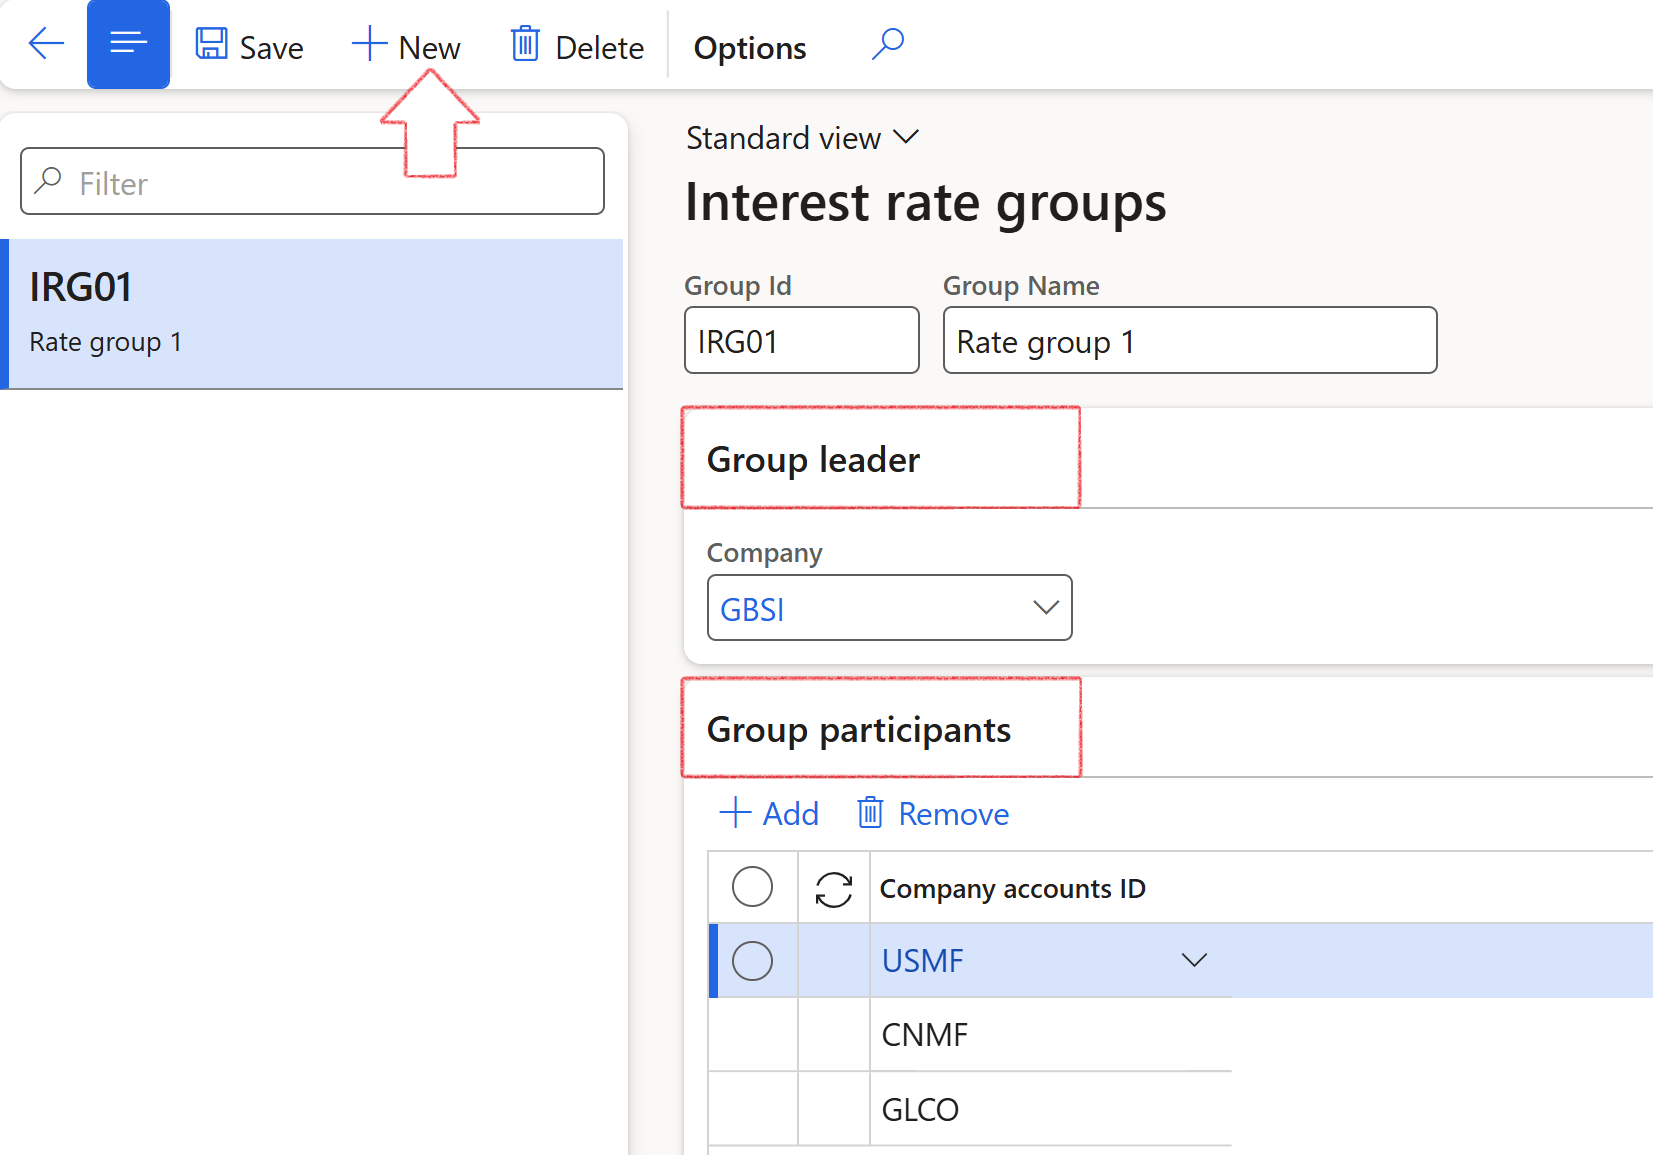Expand the USMF company accounts dropdown
1653x1155 pixels.
[x=1194, y=960]
